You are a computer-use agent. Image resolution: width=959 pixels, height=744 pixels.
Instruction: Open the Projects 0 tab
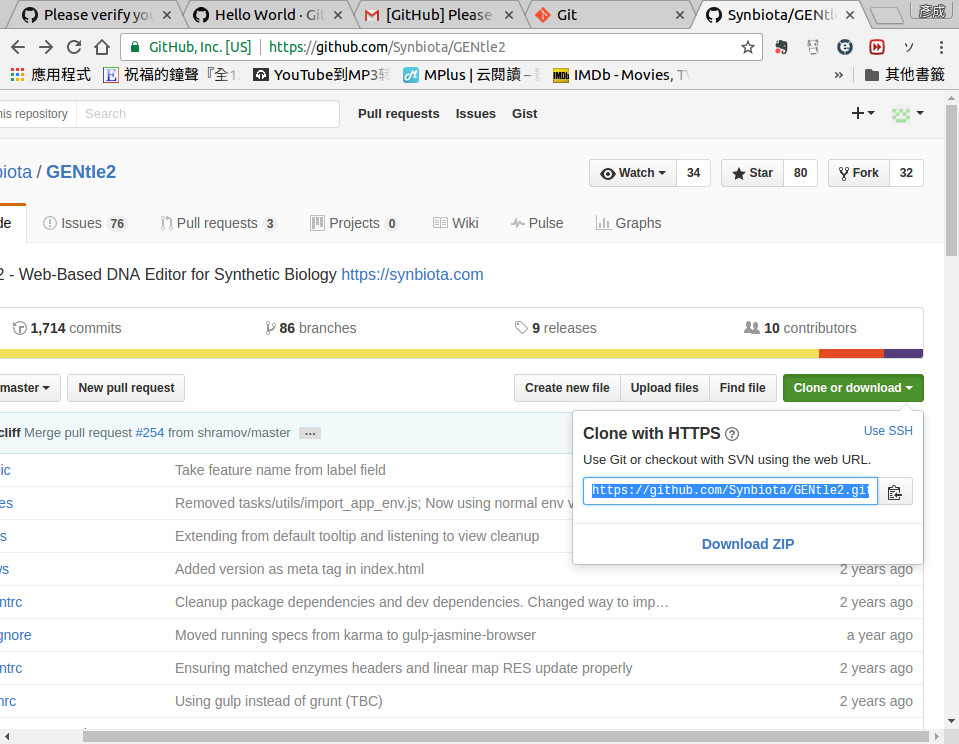[x=355, y=223]
